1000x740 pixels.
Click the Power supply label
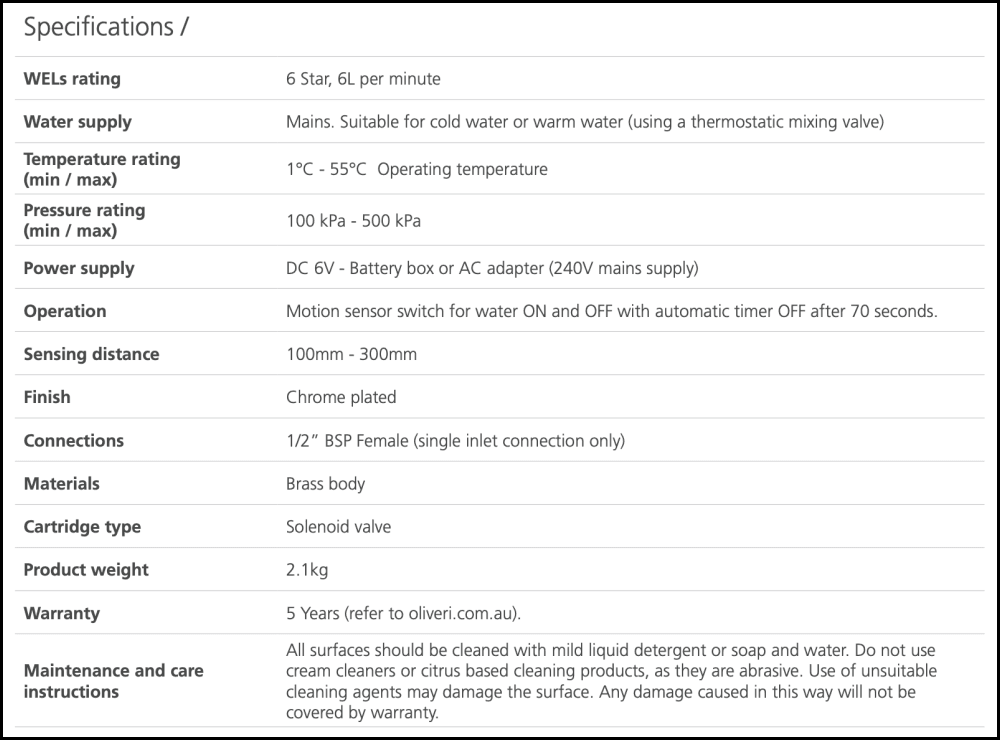[78, 268]
